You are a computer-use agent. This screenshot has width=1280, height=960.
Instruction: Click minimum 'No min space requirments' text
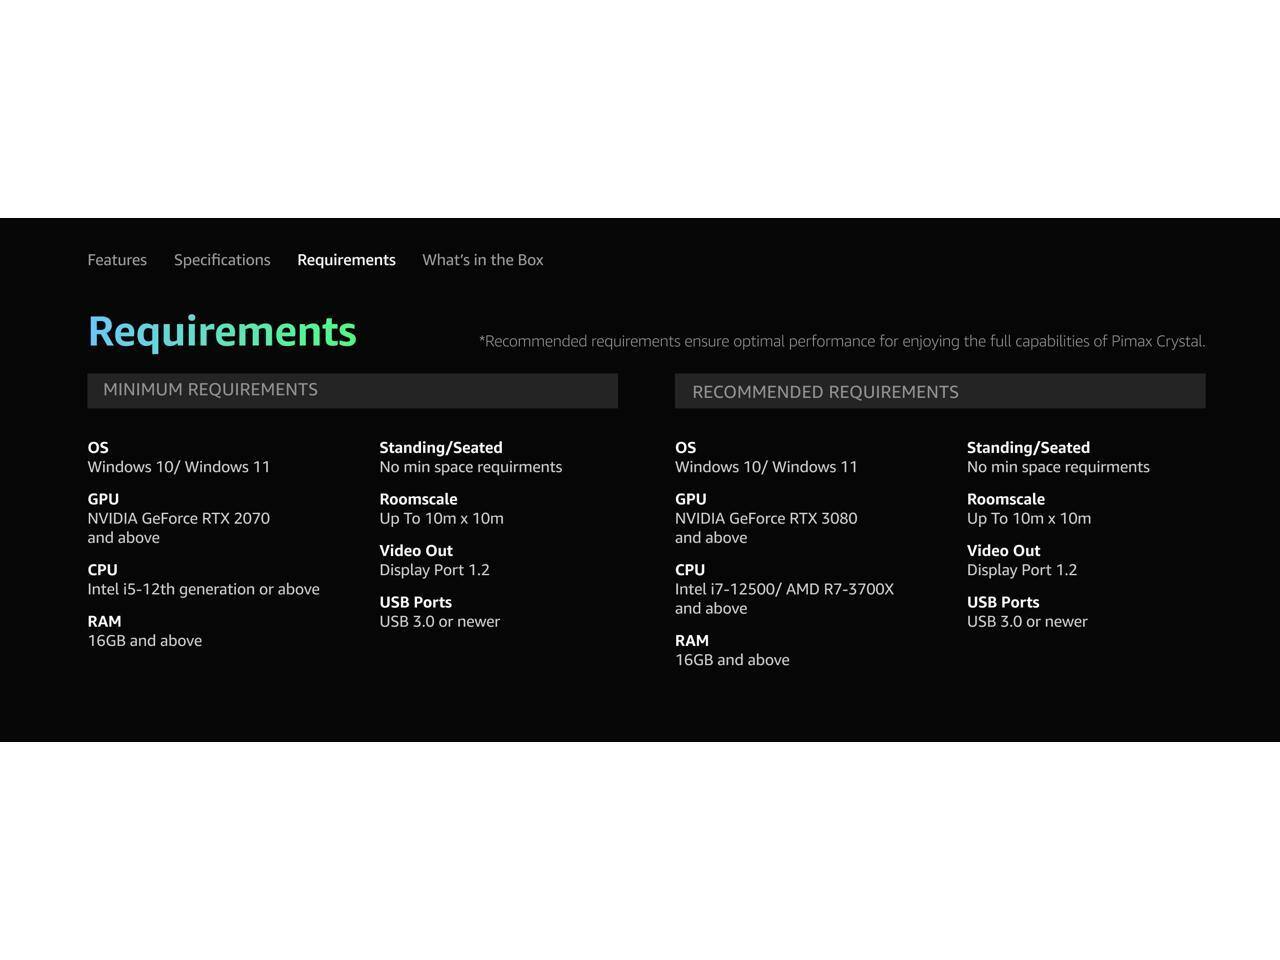click(x=471, y=467)
